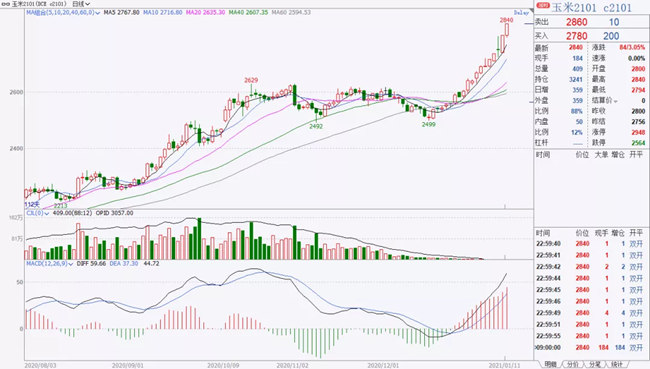Switch to the 统计 tab

pos(617,364)
